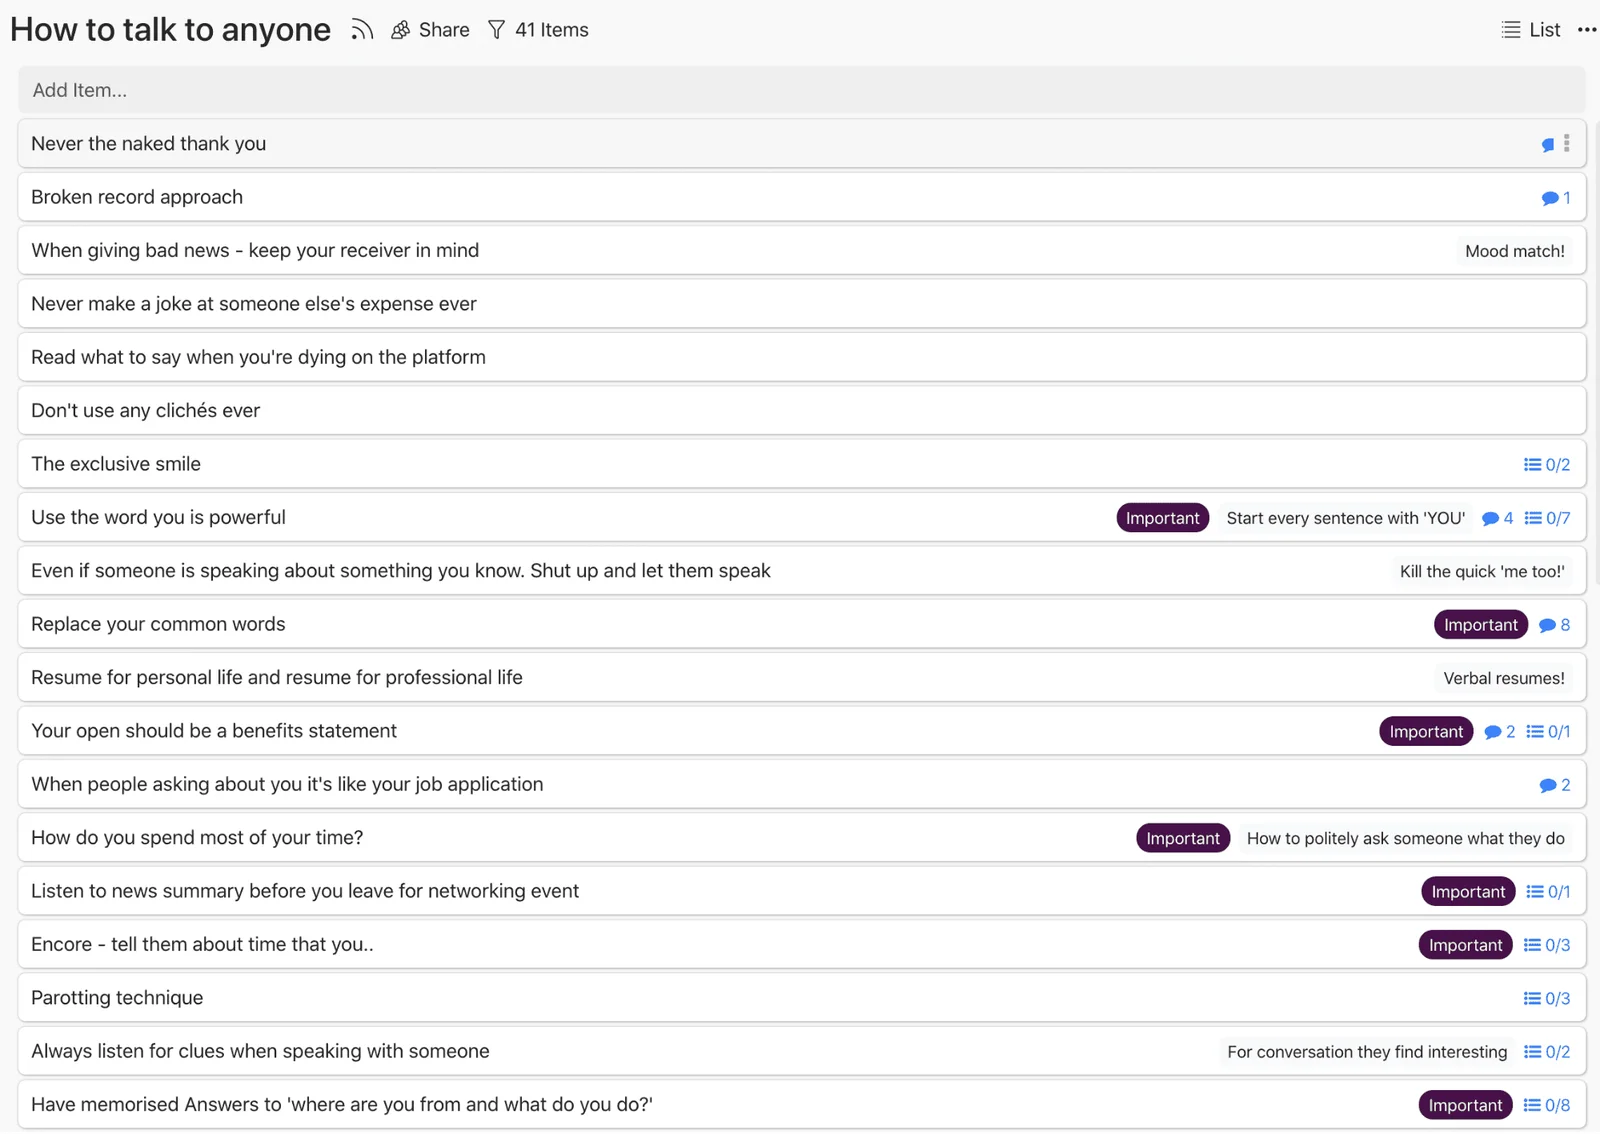The width and height of the screenshot is (1600, 1134).
Task: Click the note How to politely ask someone
Action: click(1405, 838)
